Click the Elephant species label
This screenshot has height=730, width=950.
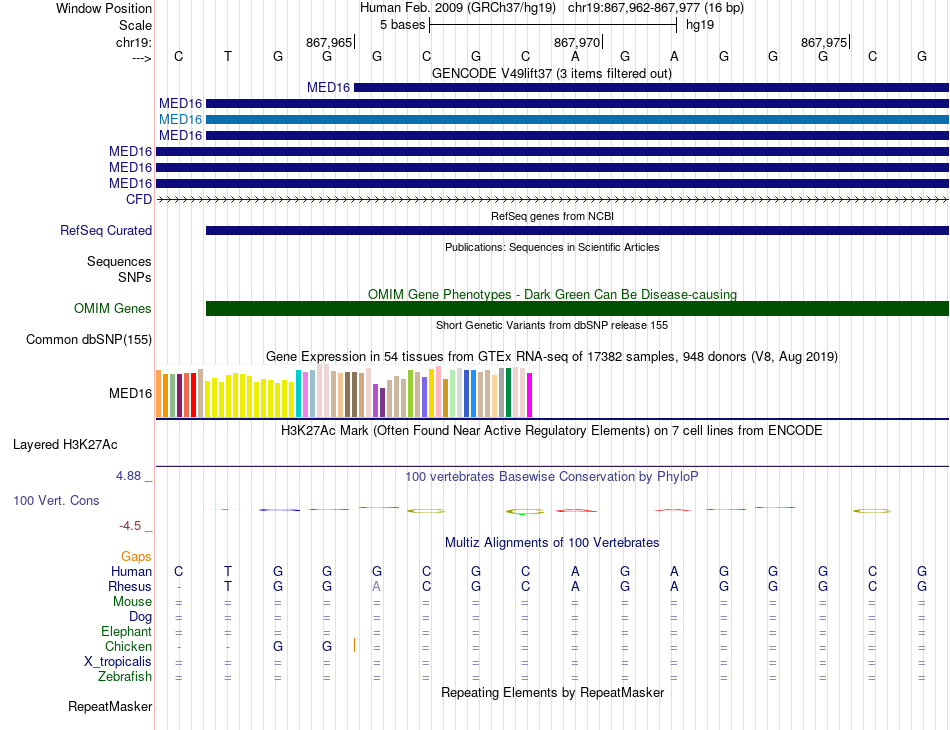click(x=127, y=631)
